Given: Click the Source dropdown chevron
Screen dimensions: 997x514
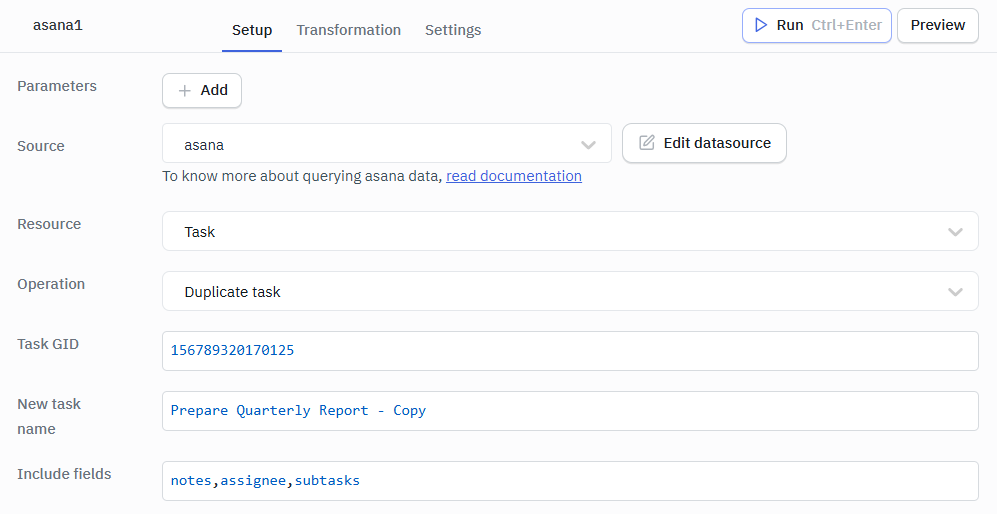Looking at the screenshot, I should click(588, 145).
